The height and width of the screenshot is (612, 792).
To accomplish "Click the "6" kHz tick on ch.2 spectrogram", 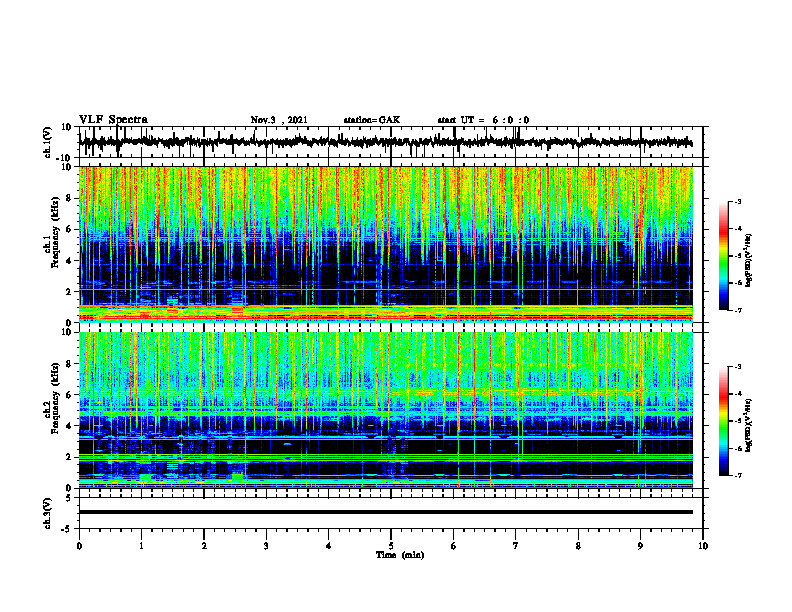I will [x=69, y=395].
